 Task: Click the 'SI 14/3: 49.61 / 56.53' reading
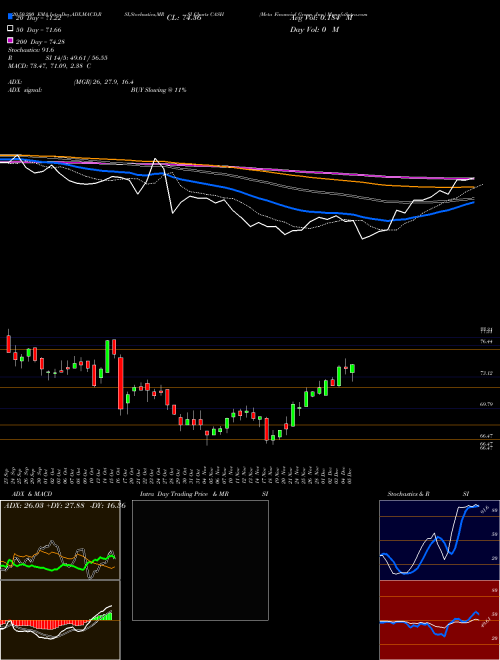pos(77,58)
